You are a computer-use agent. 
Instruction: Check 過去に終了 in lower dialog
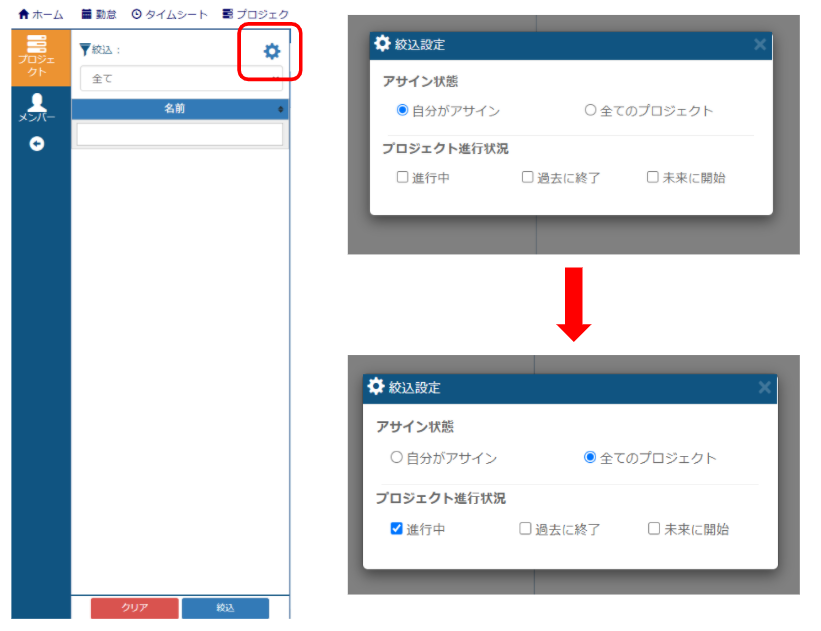(525, 528)
